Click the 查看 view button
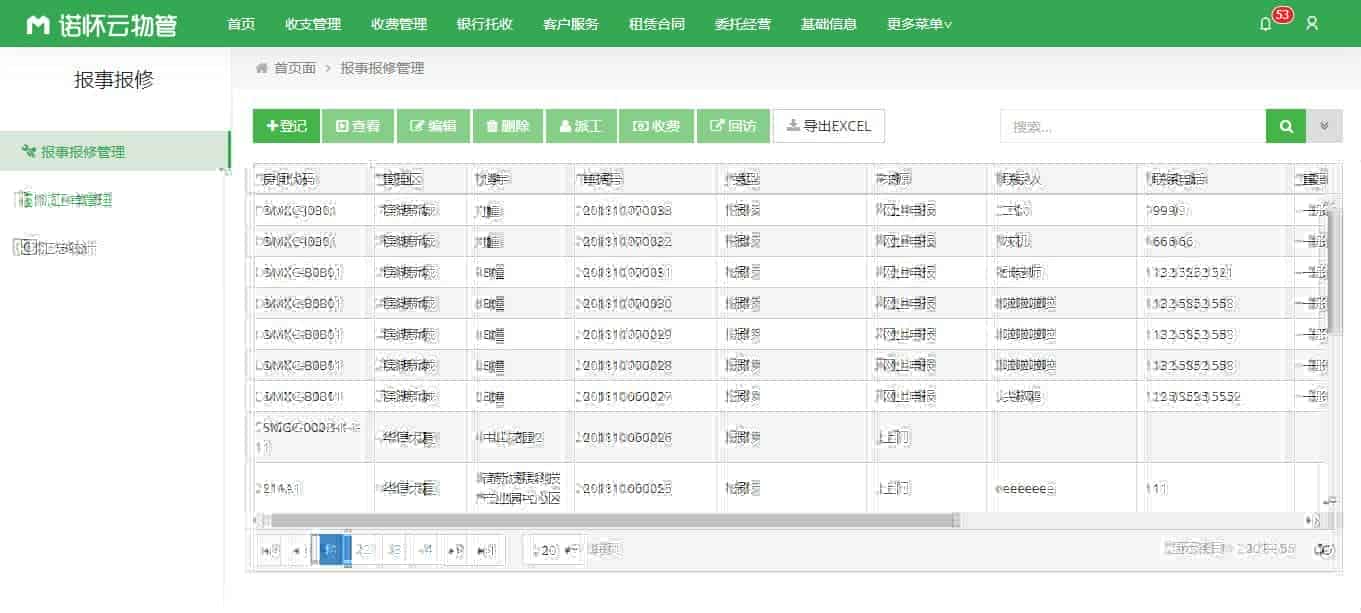Screen dimensions: 1361x613 tap(358, 126)
